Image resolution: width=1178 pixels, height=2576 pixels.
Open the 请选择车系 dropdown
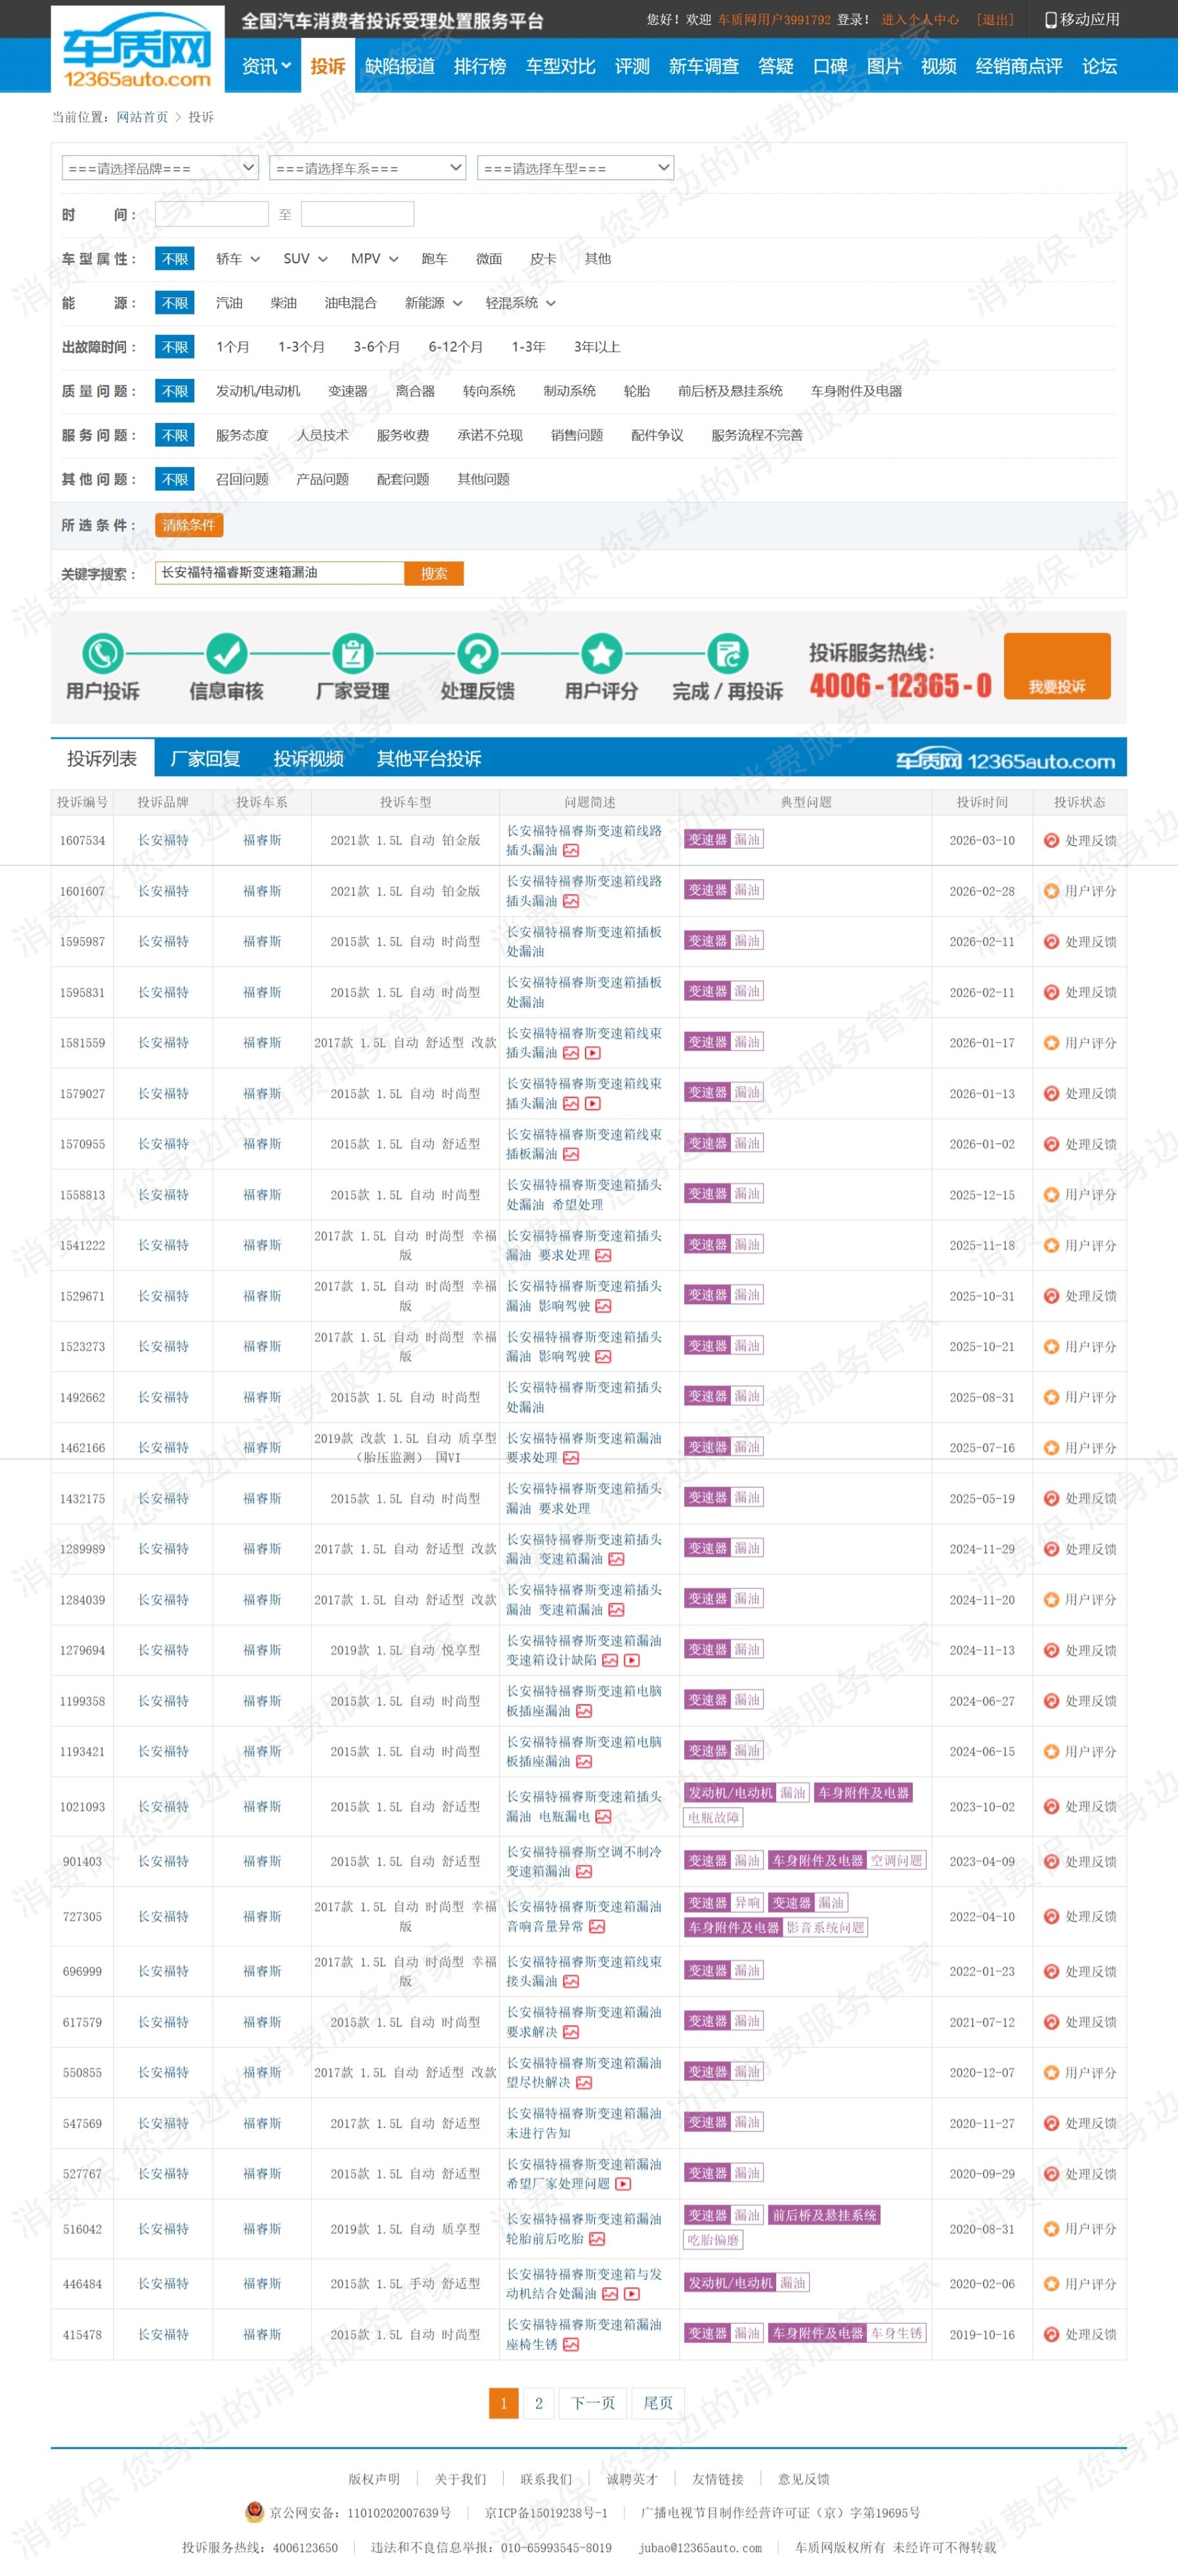click(x=368, y=168)
